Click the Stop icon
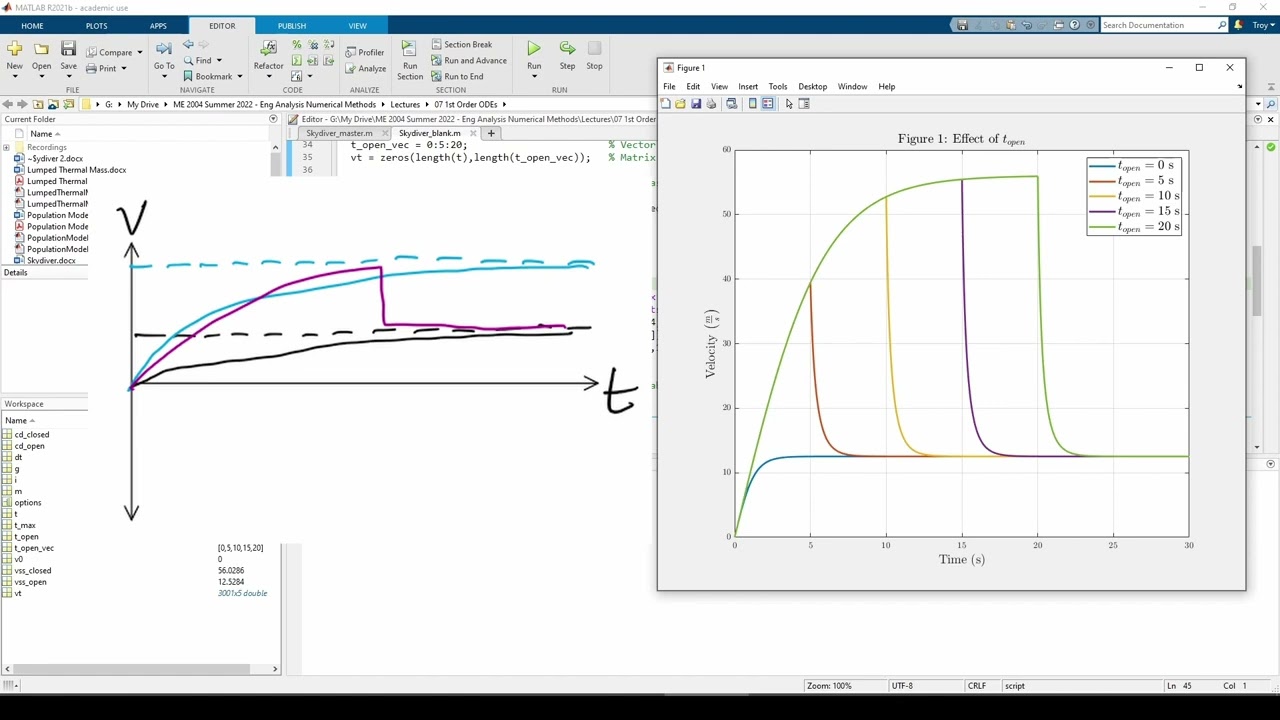The width and height of the screenshot is (1280, 720). pos(594,48)
